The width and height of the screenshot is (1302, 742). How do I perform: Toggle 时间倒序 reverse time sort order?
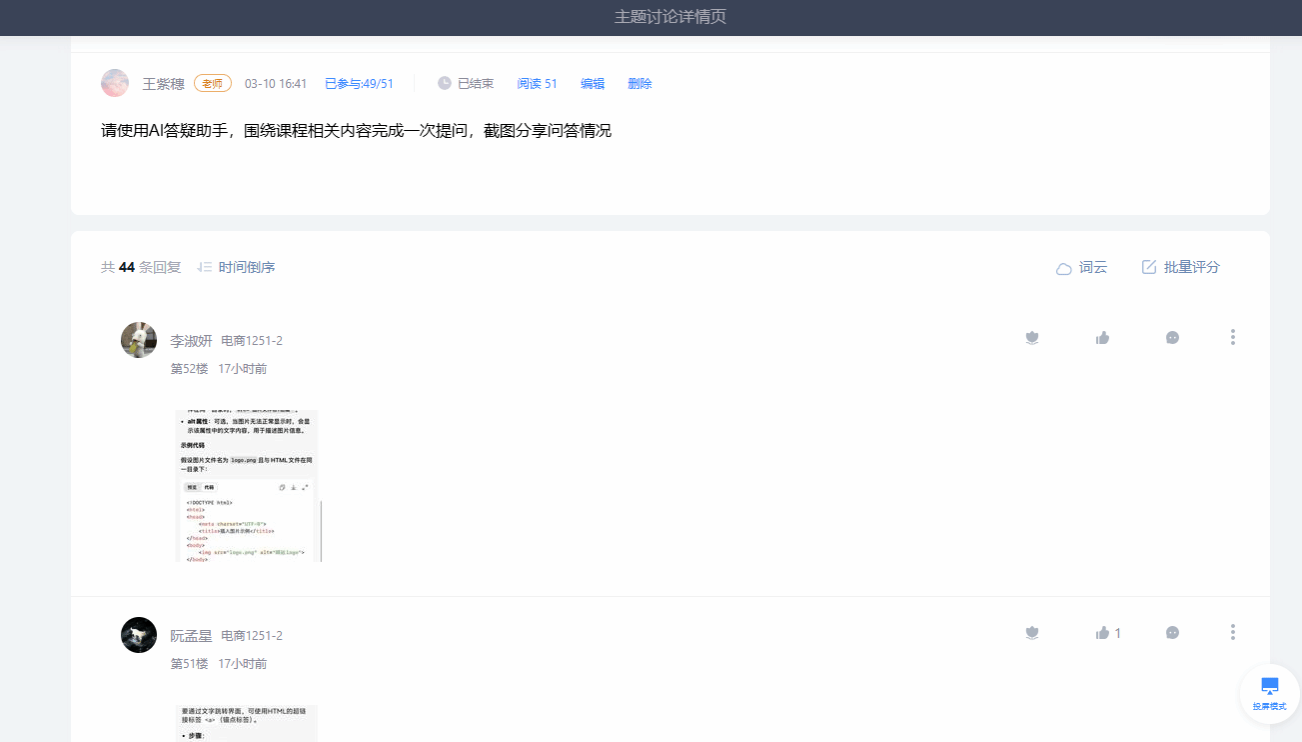coord(236,268)
